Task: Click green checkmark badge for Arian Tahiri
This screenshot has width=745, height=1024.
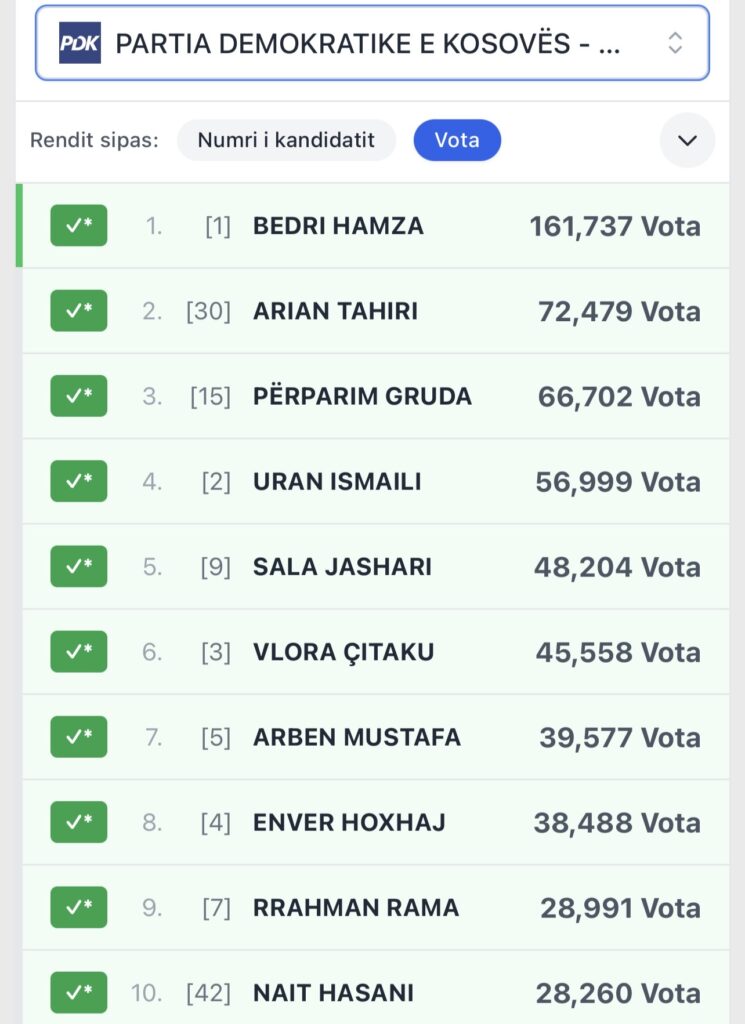Action: click(79, 311)
